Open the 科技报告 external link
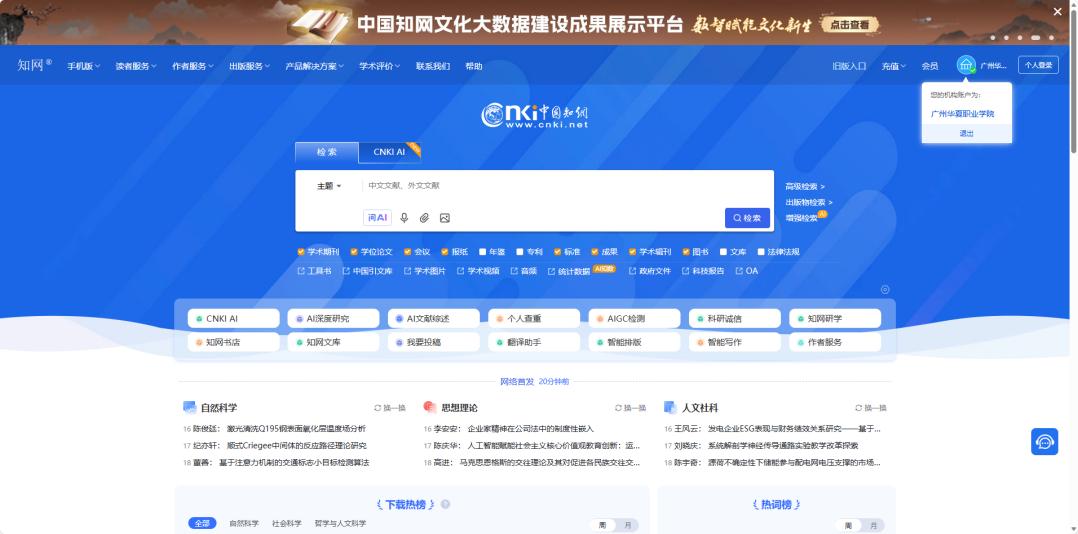Image resolution: width=1078 pixels, height=534 pixels. [x=703, y=271]
